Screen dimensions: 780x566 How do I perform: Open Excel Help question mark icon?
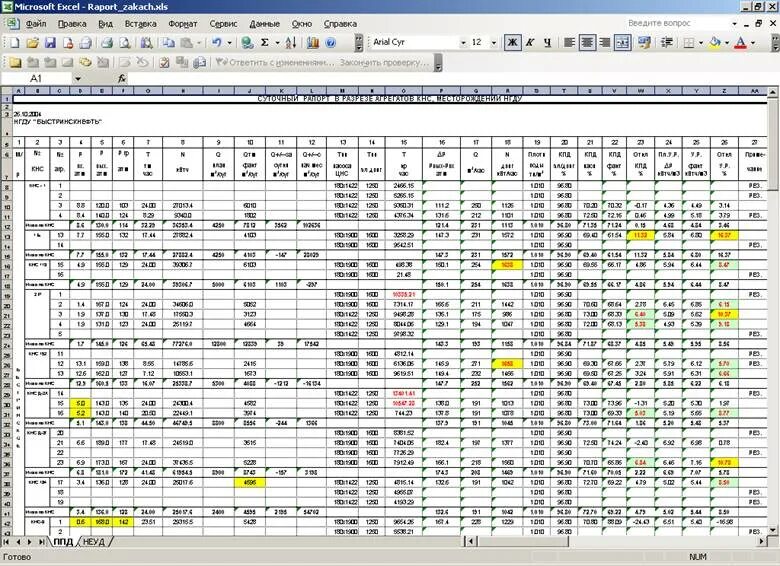pyautogui.click(x=330, y=43)
